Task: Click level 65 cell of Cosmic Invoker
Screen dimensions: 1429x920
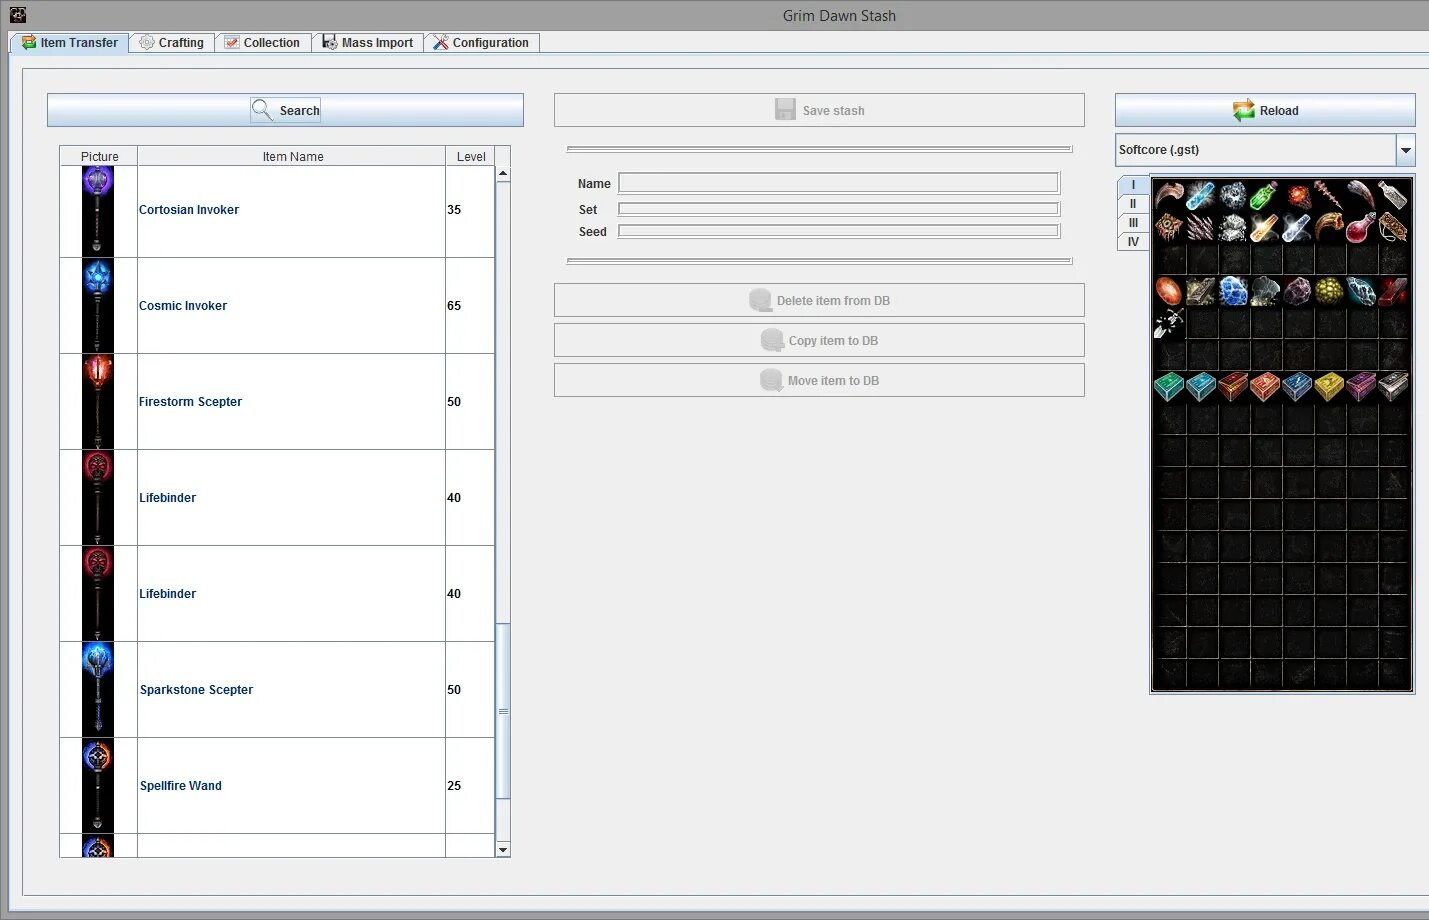Action: (x=470, y=306)
